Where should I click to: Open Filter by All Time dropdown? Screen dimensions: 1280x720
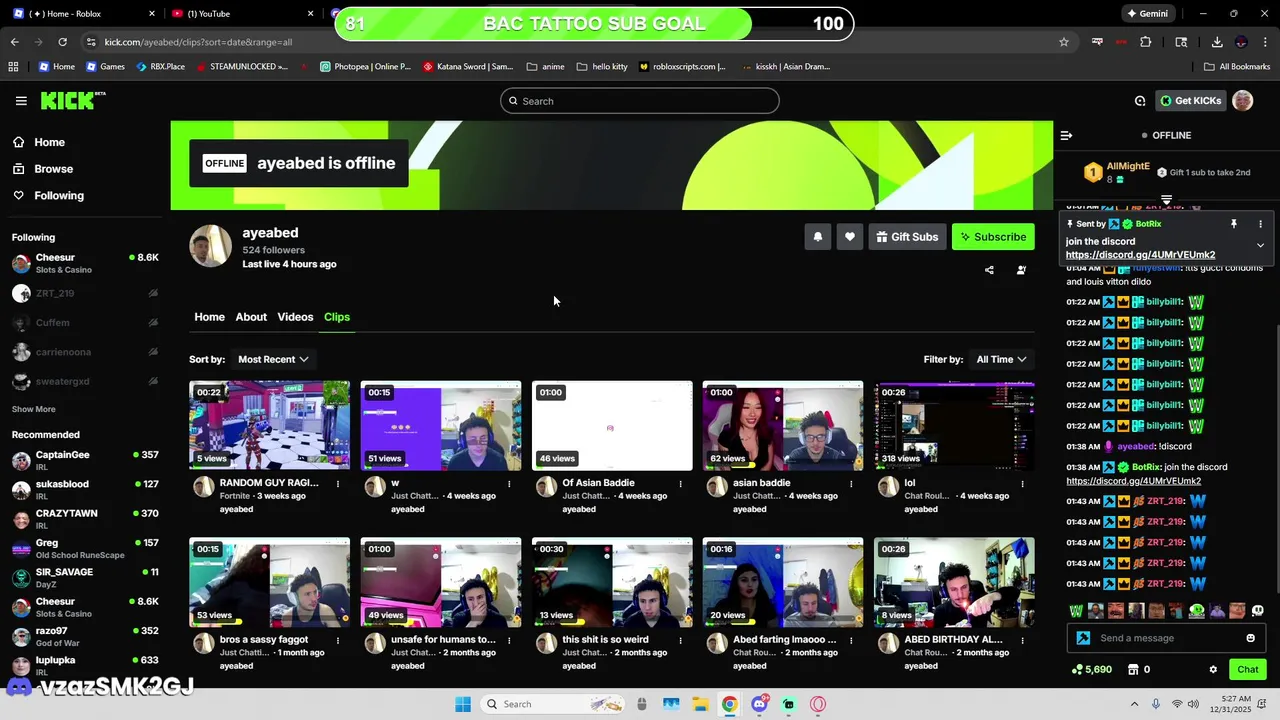tap(1002, 359)
